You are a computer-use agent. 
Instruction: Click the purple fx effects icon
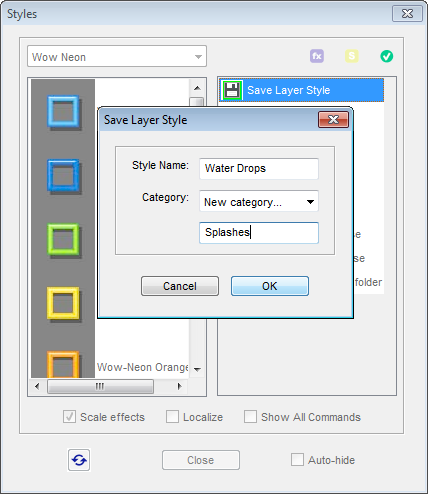pyautogui.click(x=317, y=56)
